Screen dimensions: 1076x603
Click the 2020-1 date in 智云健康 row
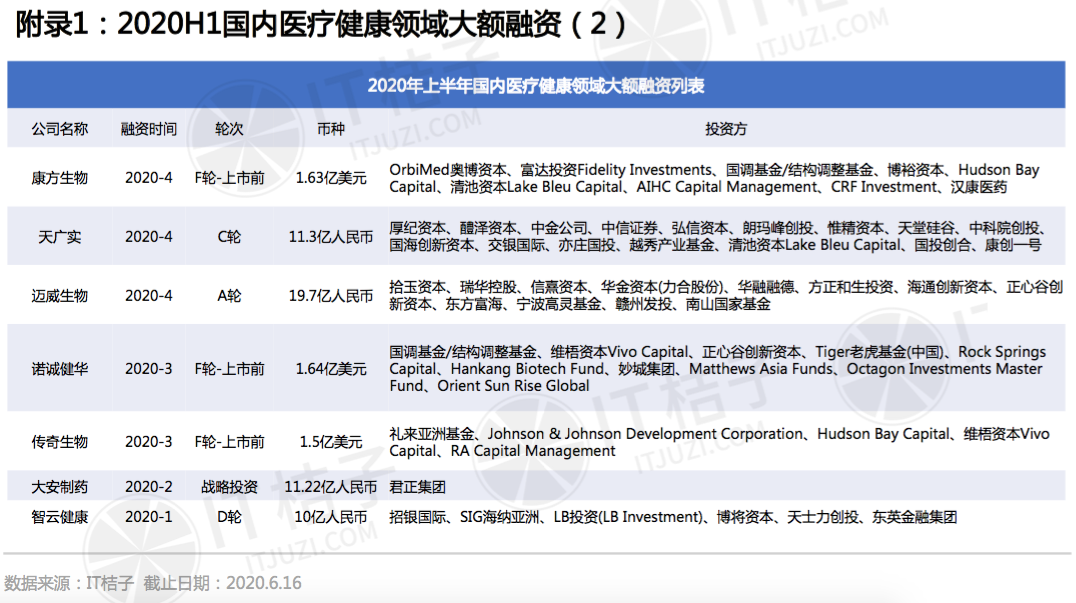[x=149, y=517]
